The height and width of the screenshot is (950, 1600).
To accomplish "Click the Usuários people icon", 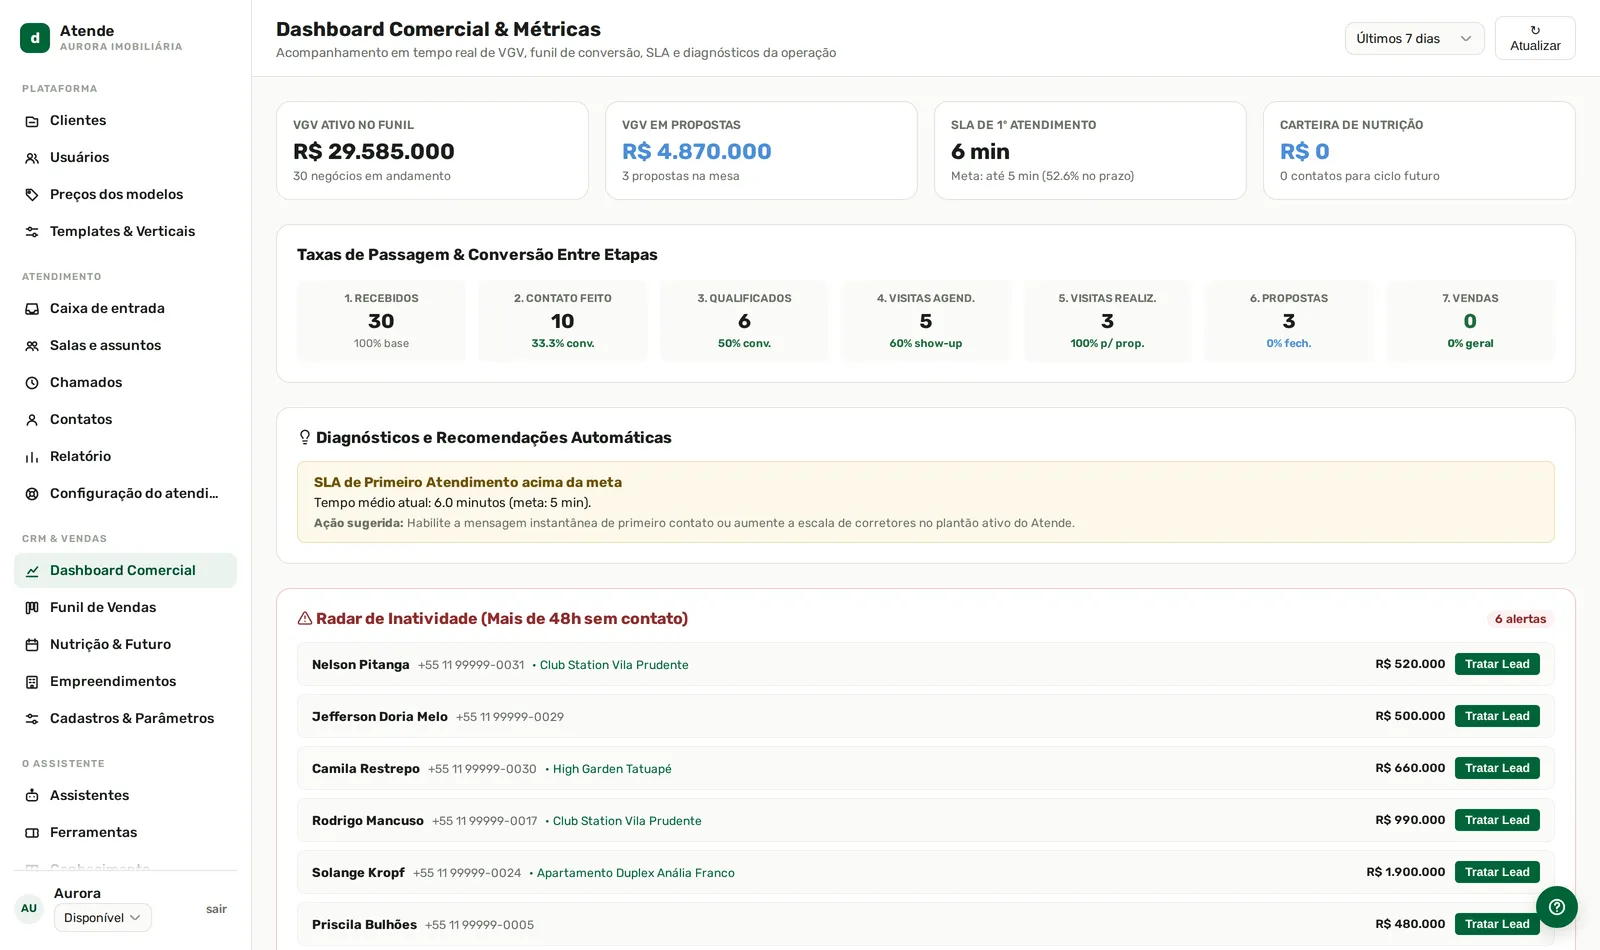I will coord(32,158).
